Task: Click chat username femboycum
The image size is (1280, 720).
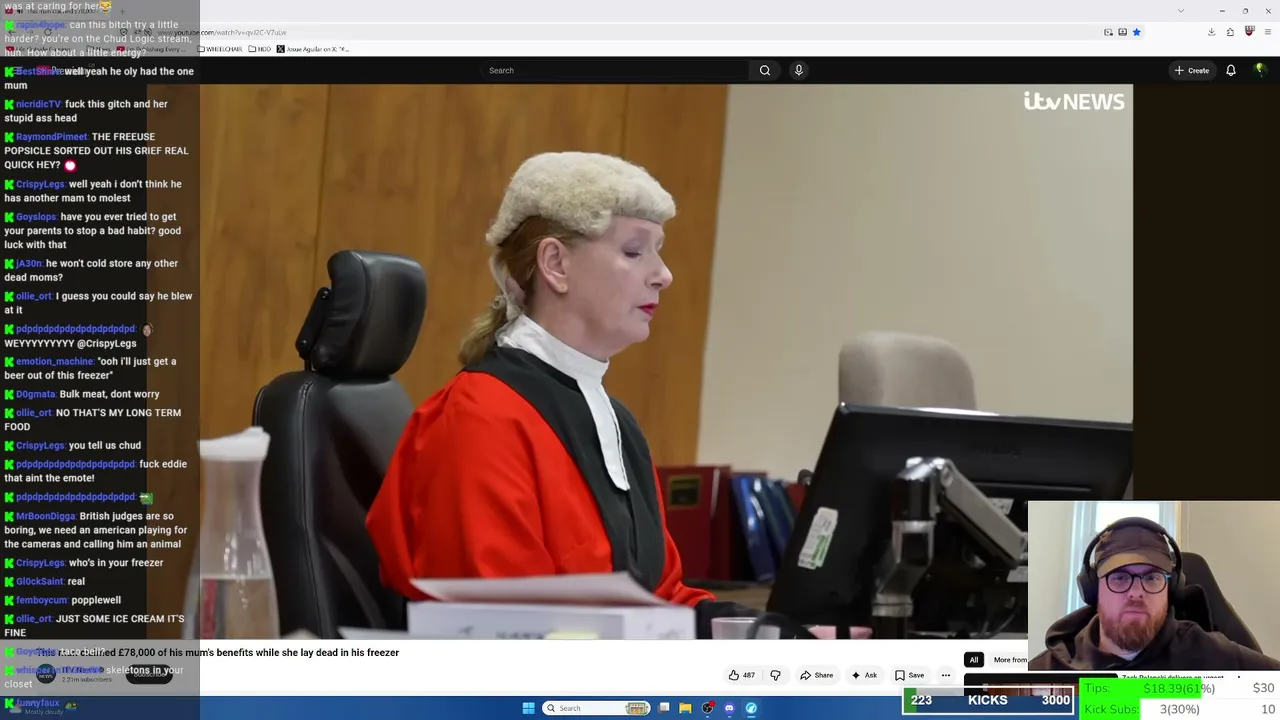Action: click(41, 600)
